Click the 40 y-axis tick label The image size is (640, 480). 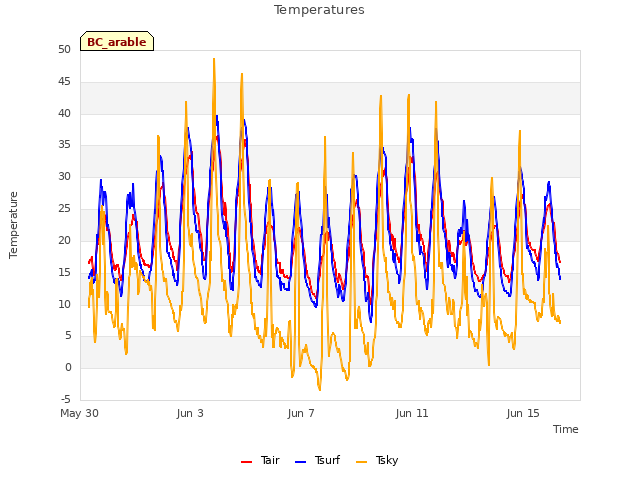[x=64, y=113]
